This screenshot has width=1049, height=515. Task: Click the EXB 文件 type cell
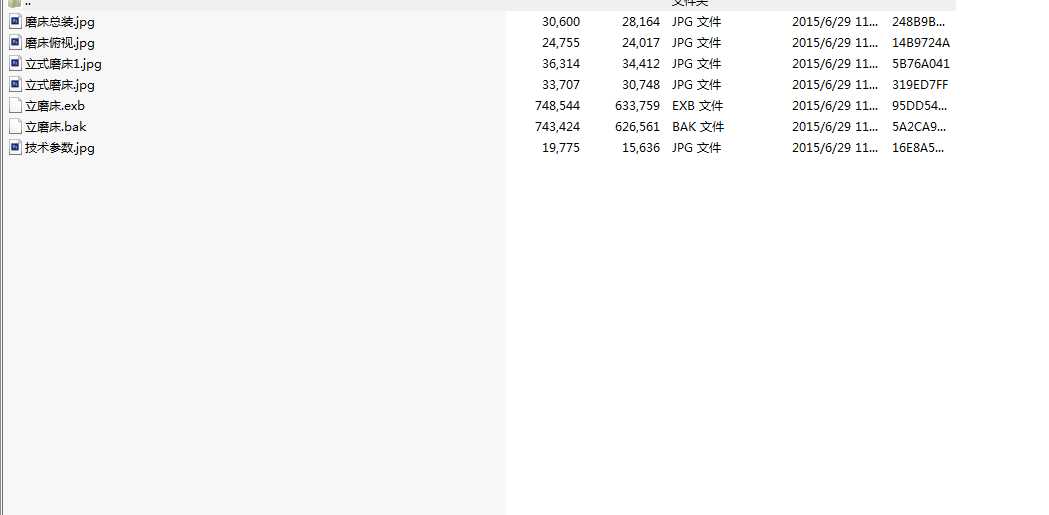(698, 106)
